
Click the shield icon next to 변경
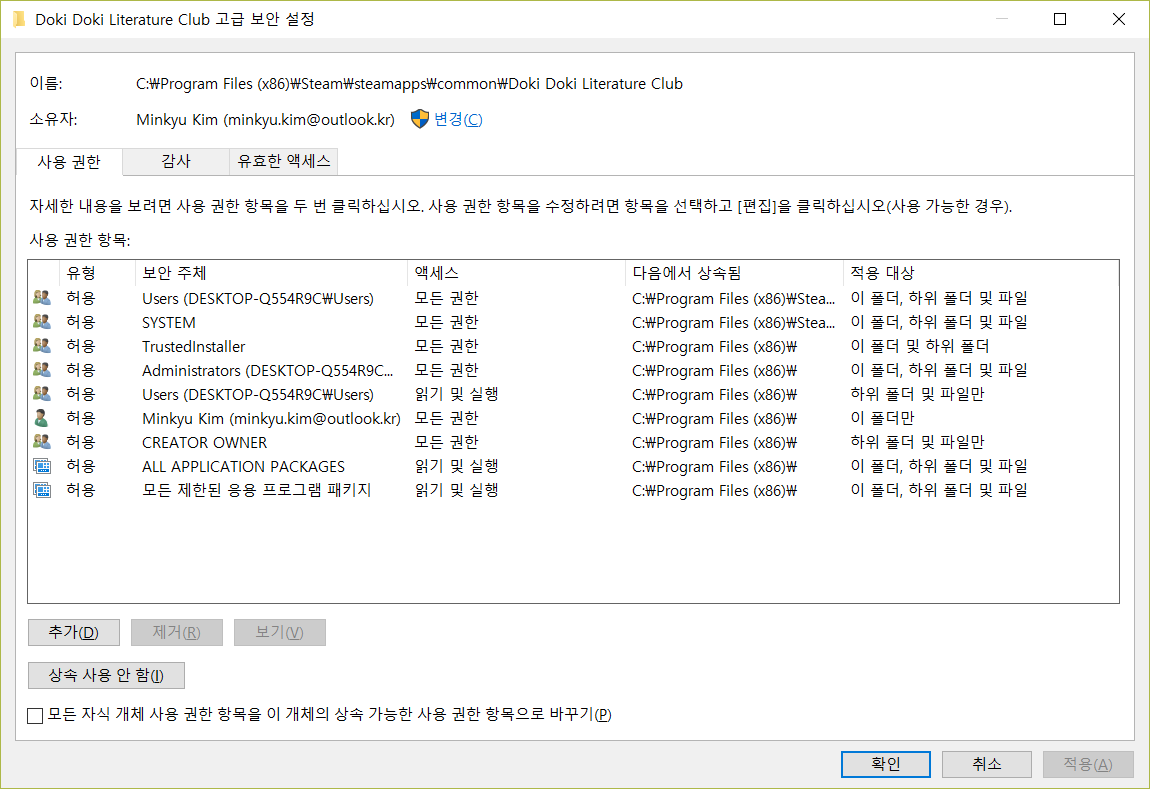click(420, 119)
